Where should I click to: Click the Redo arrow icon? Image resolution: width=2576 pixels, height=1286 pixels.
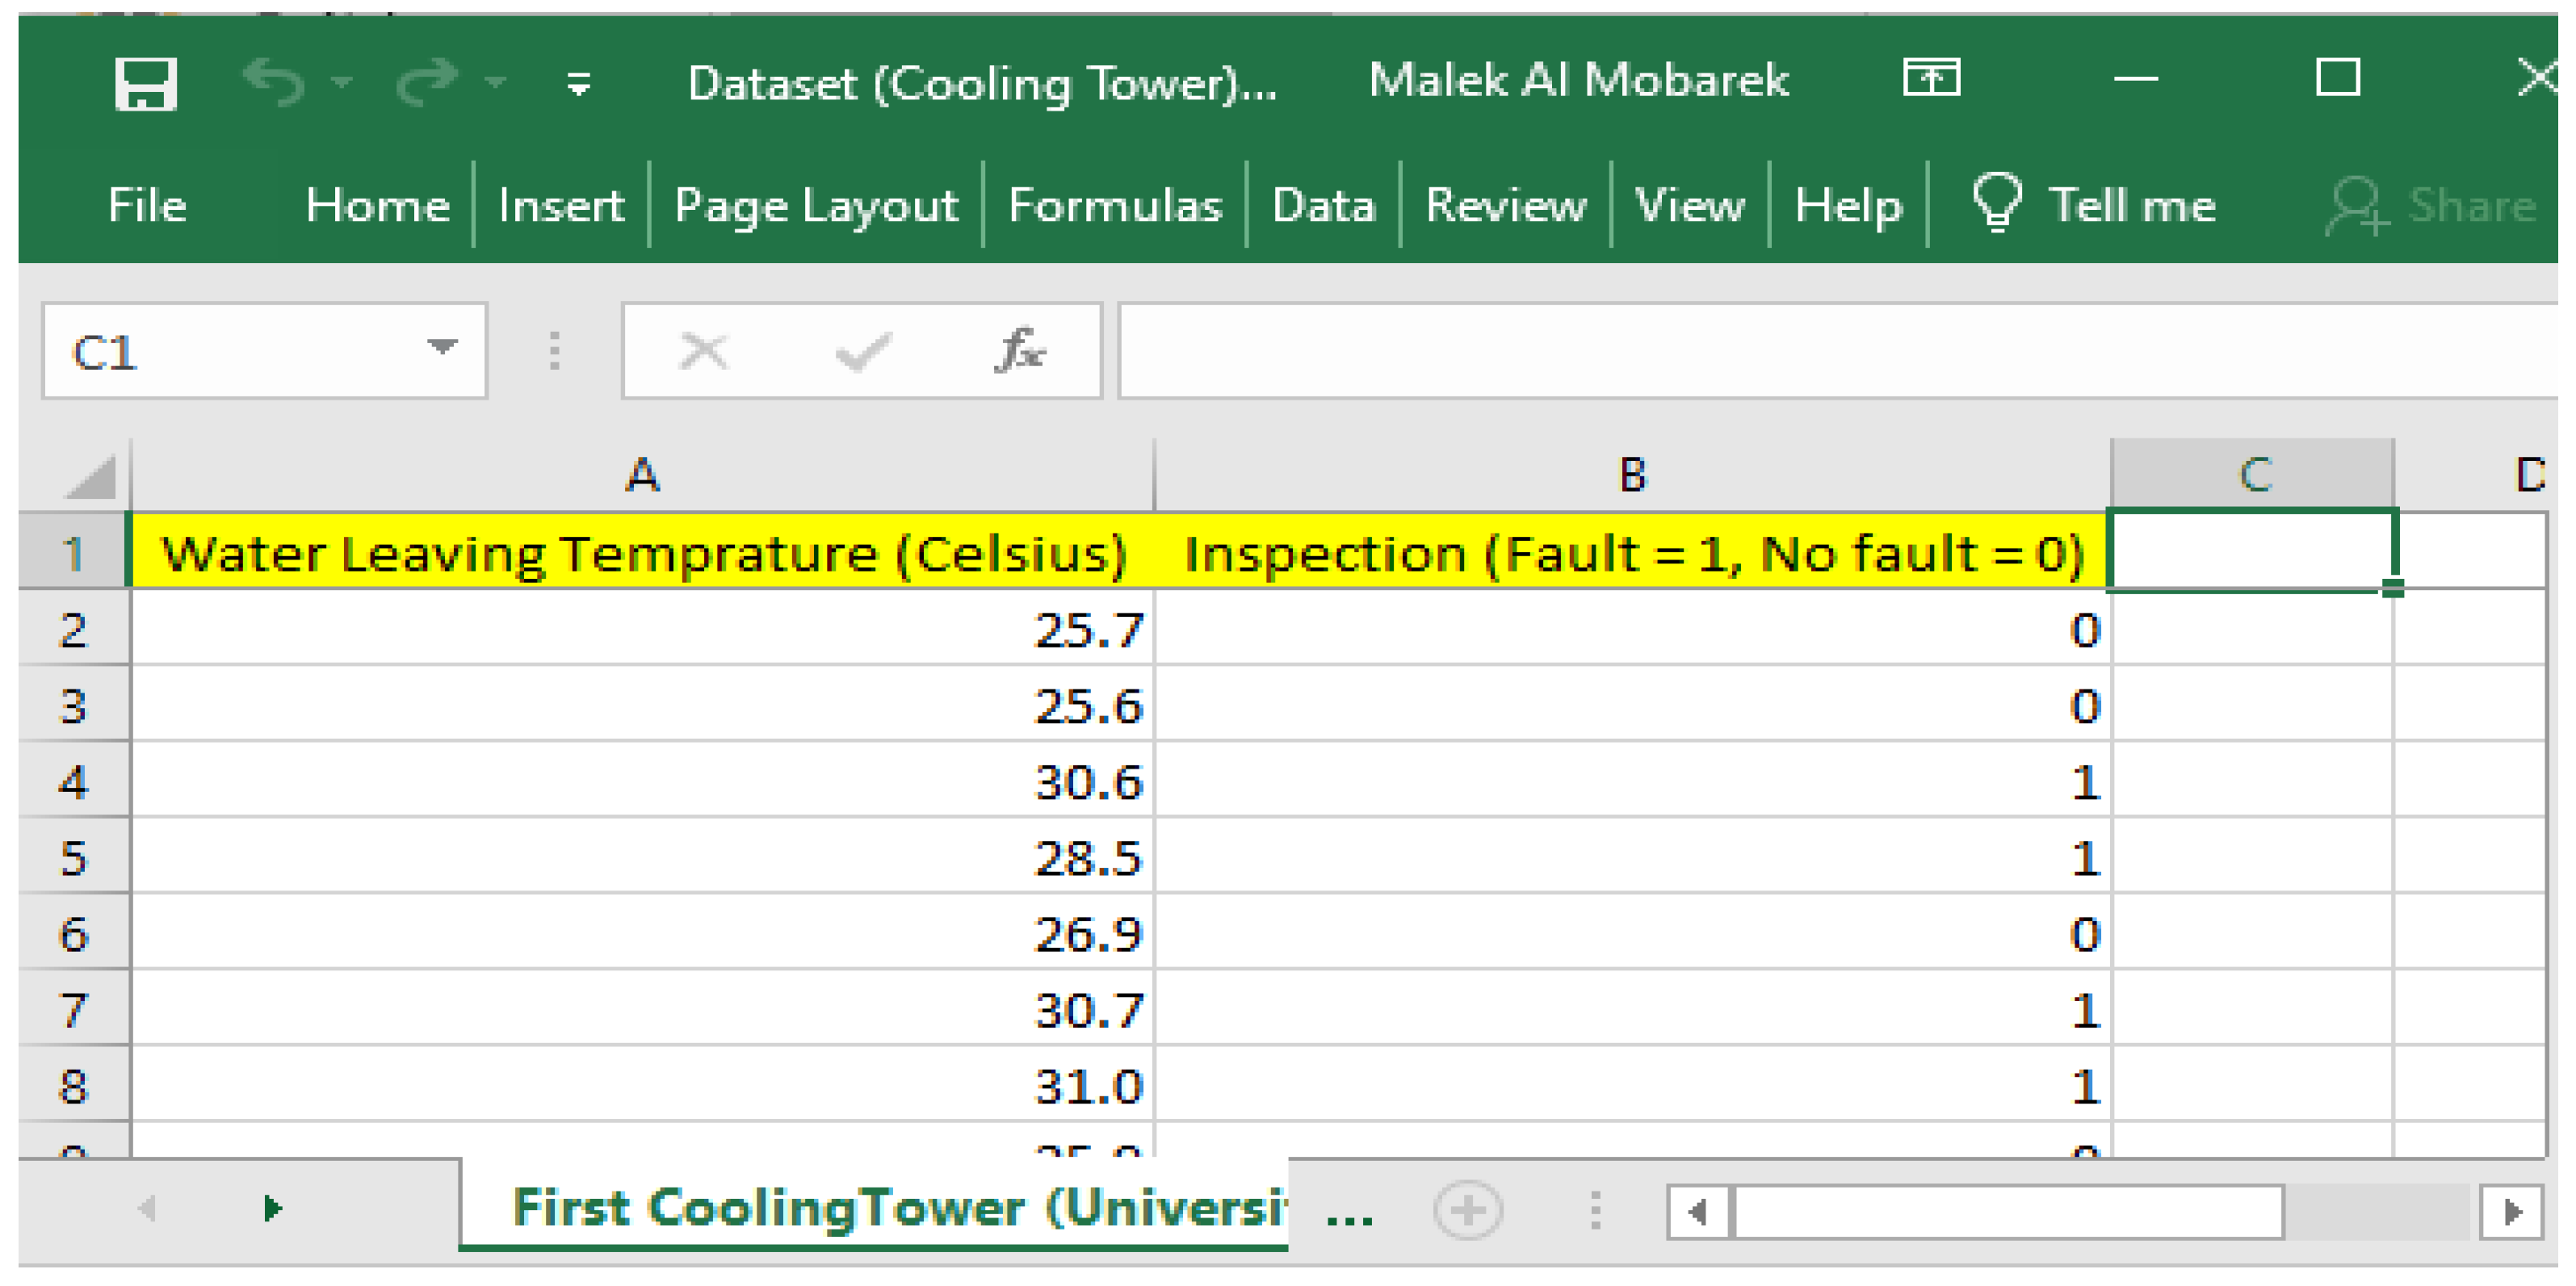point(427,81)
